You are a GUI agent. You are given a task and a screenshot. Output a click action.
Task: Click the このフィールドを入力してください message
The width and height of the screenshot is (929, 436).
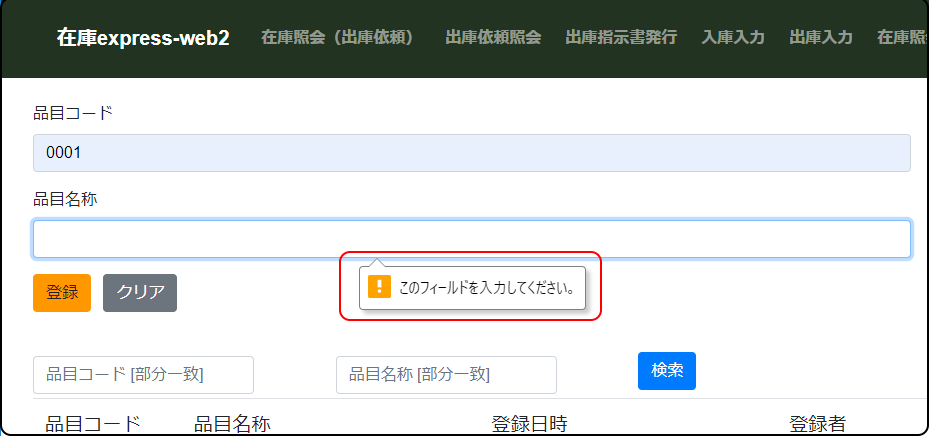[486, 288]
